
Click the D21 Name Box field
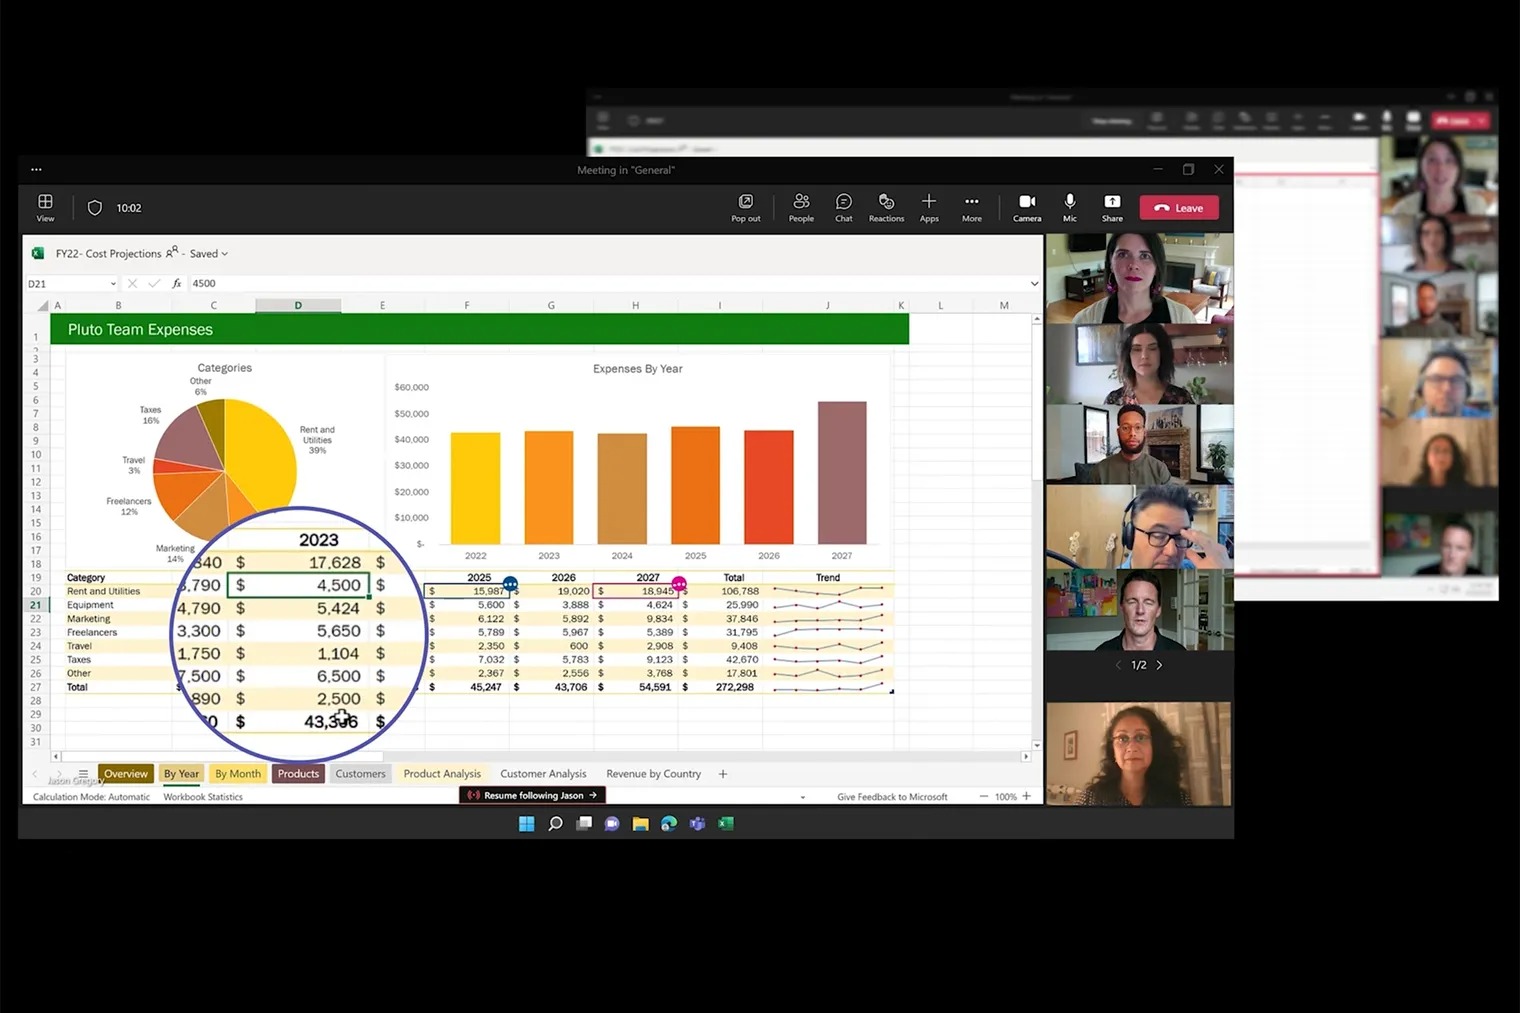71,284
